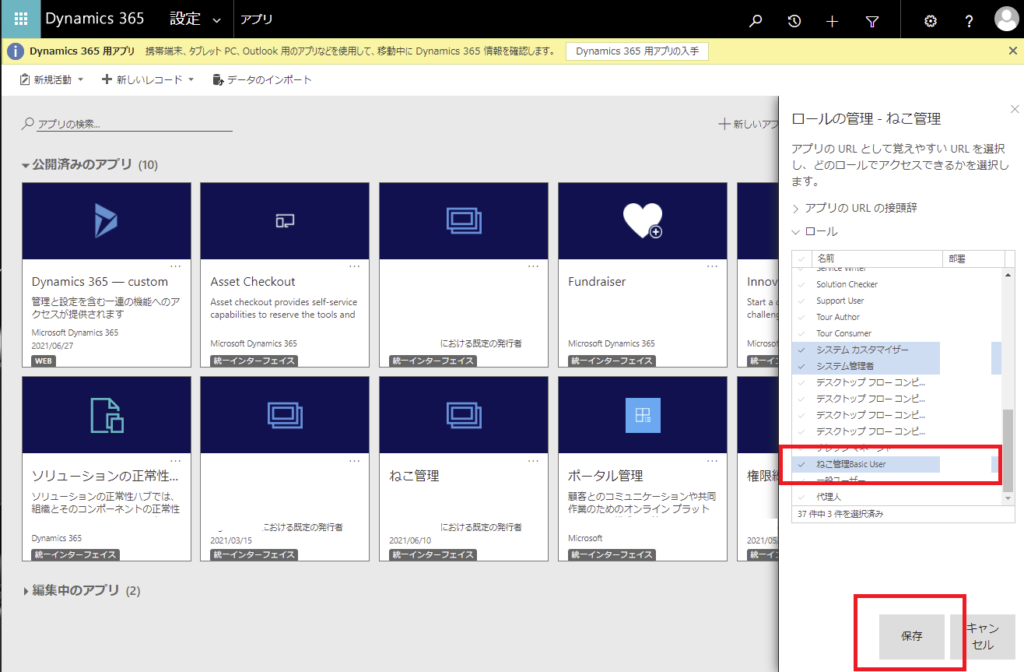Click the アプリの検索 search field
Screen dimensions: 1024x672
tap(134, 123)
